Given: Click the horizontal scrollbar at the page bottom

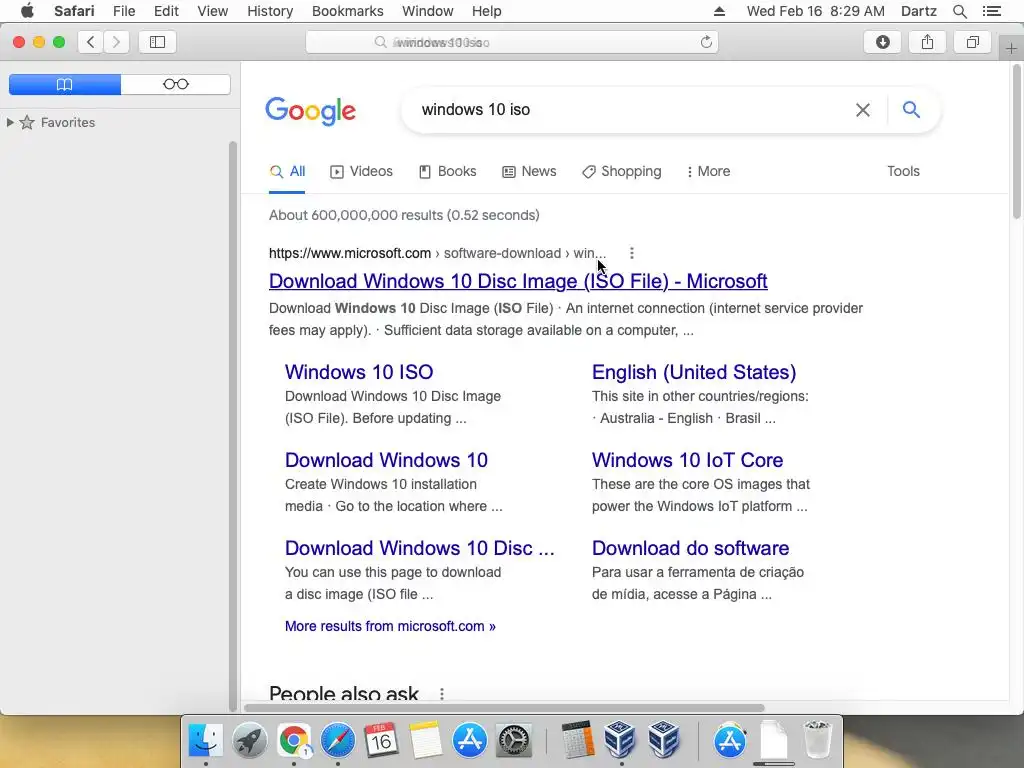Looking at the screenshot, I should click(x=504, y=708).
